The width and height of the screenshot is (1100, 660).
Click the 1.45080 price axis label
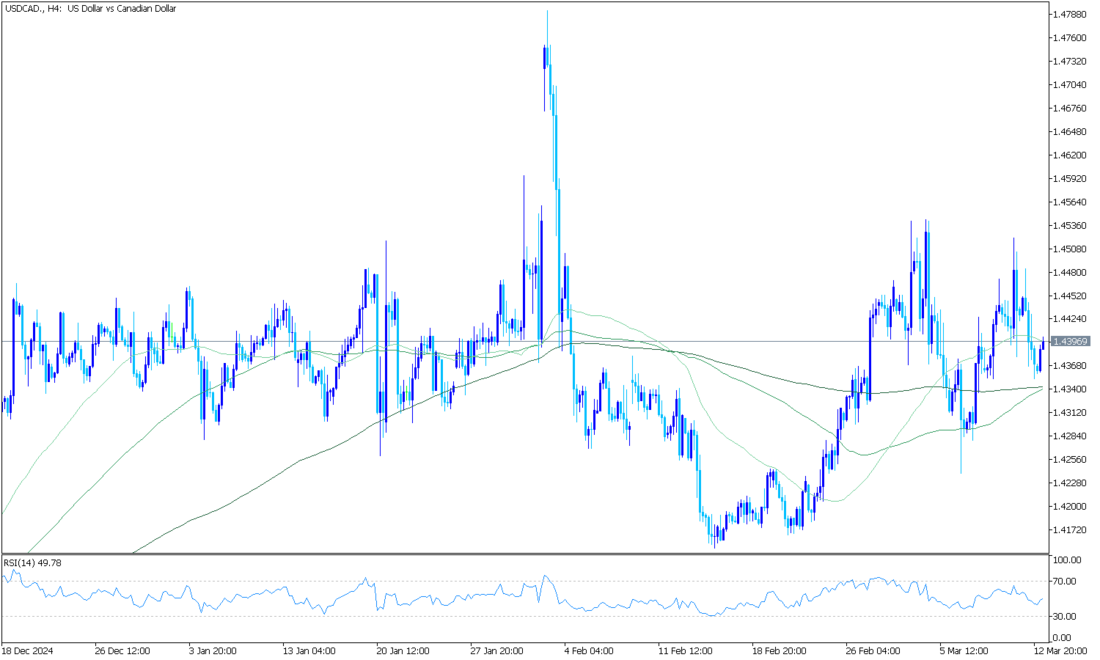(x=1069, y=248)
